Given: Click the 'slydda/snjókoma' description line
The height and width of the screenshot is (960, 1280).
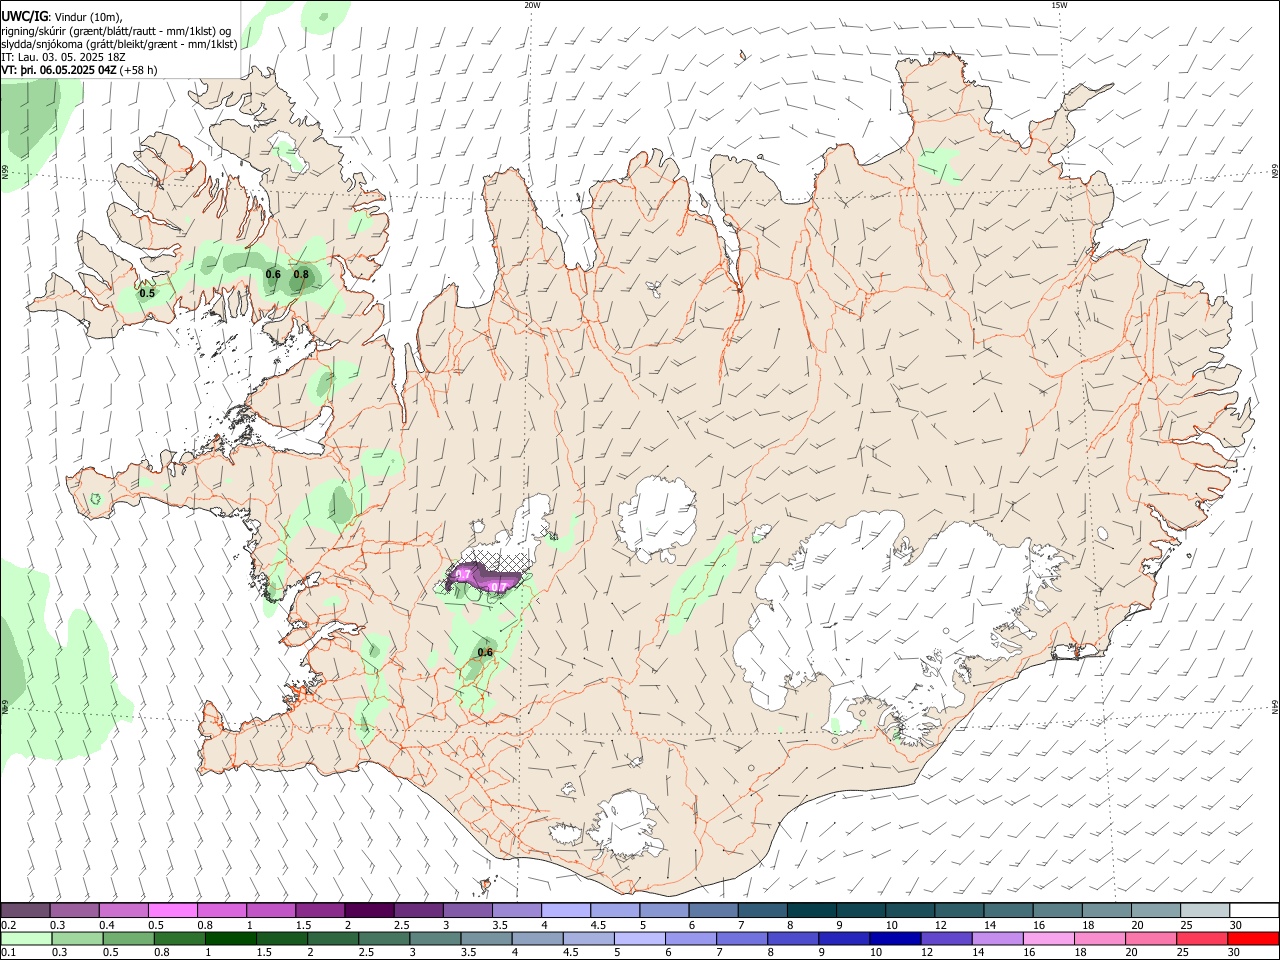Looking at the screenshot, I should pos(119,44).
